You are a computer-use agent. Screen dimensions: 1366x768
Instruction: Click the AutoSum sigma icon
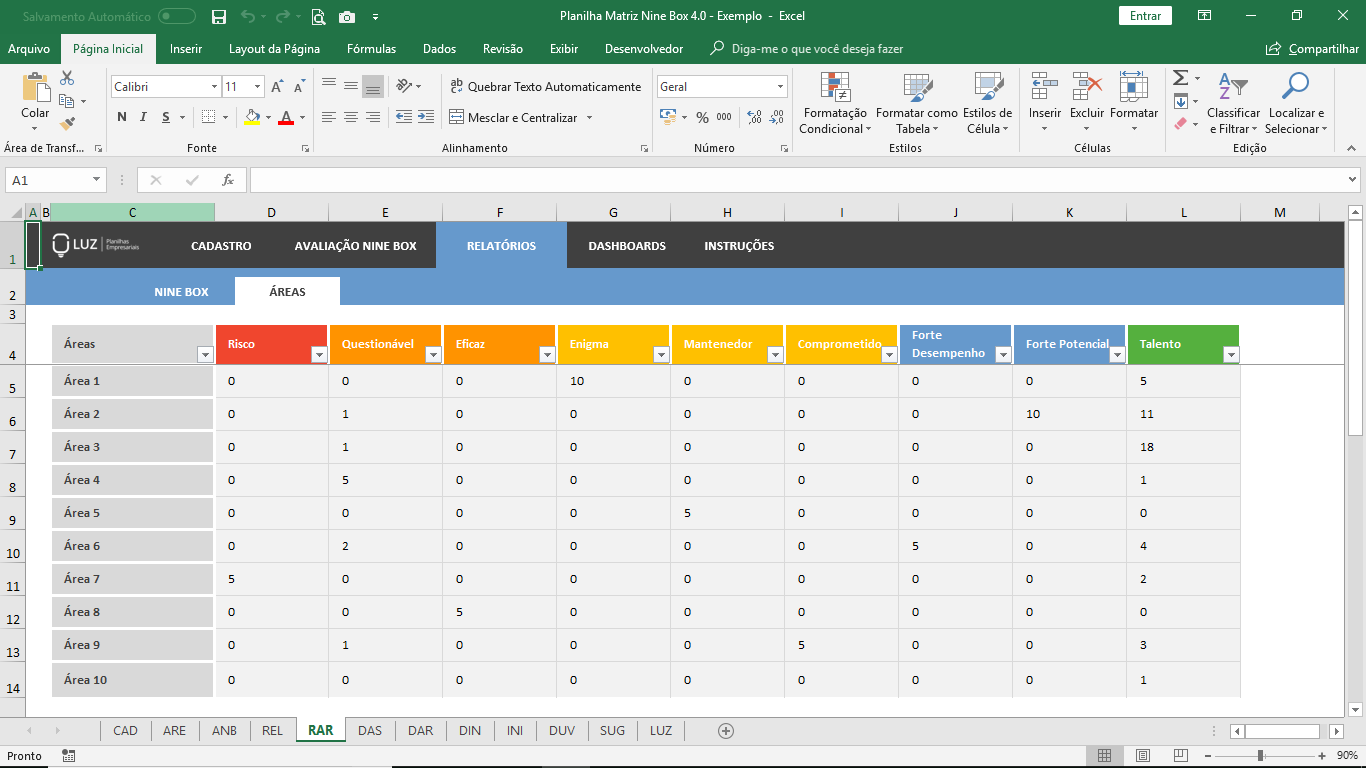pyautogui.click(x=1180, y=78)
